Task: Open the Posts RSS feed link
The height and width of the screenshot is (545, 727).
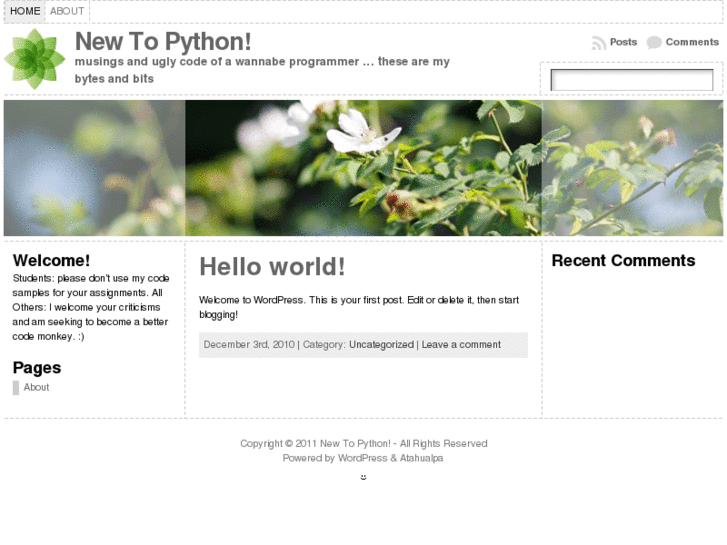Action: coord(623,42)
